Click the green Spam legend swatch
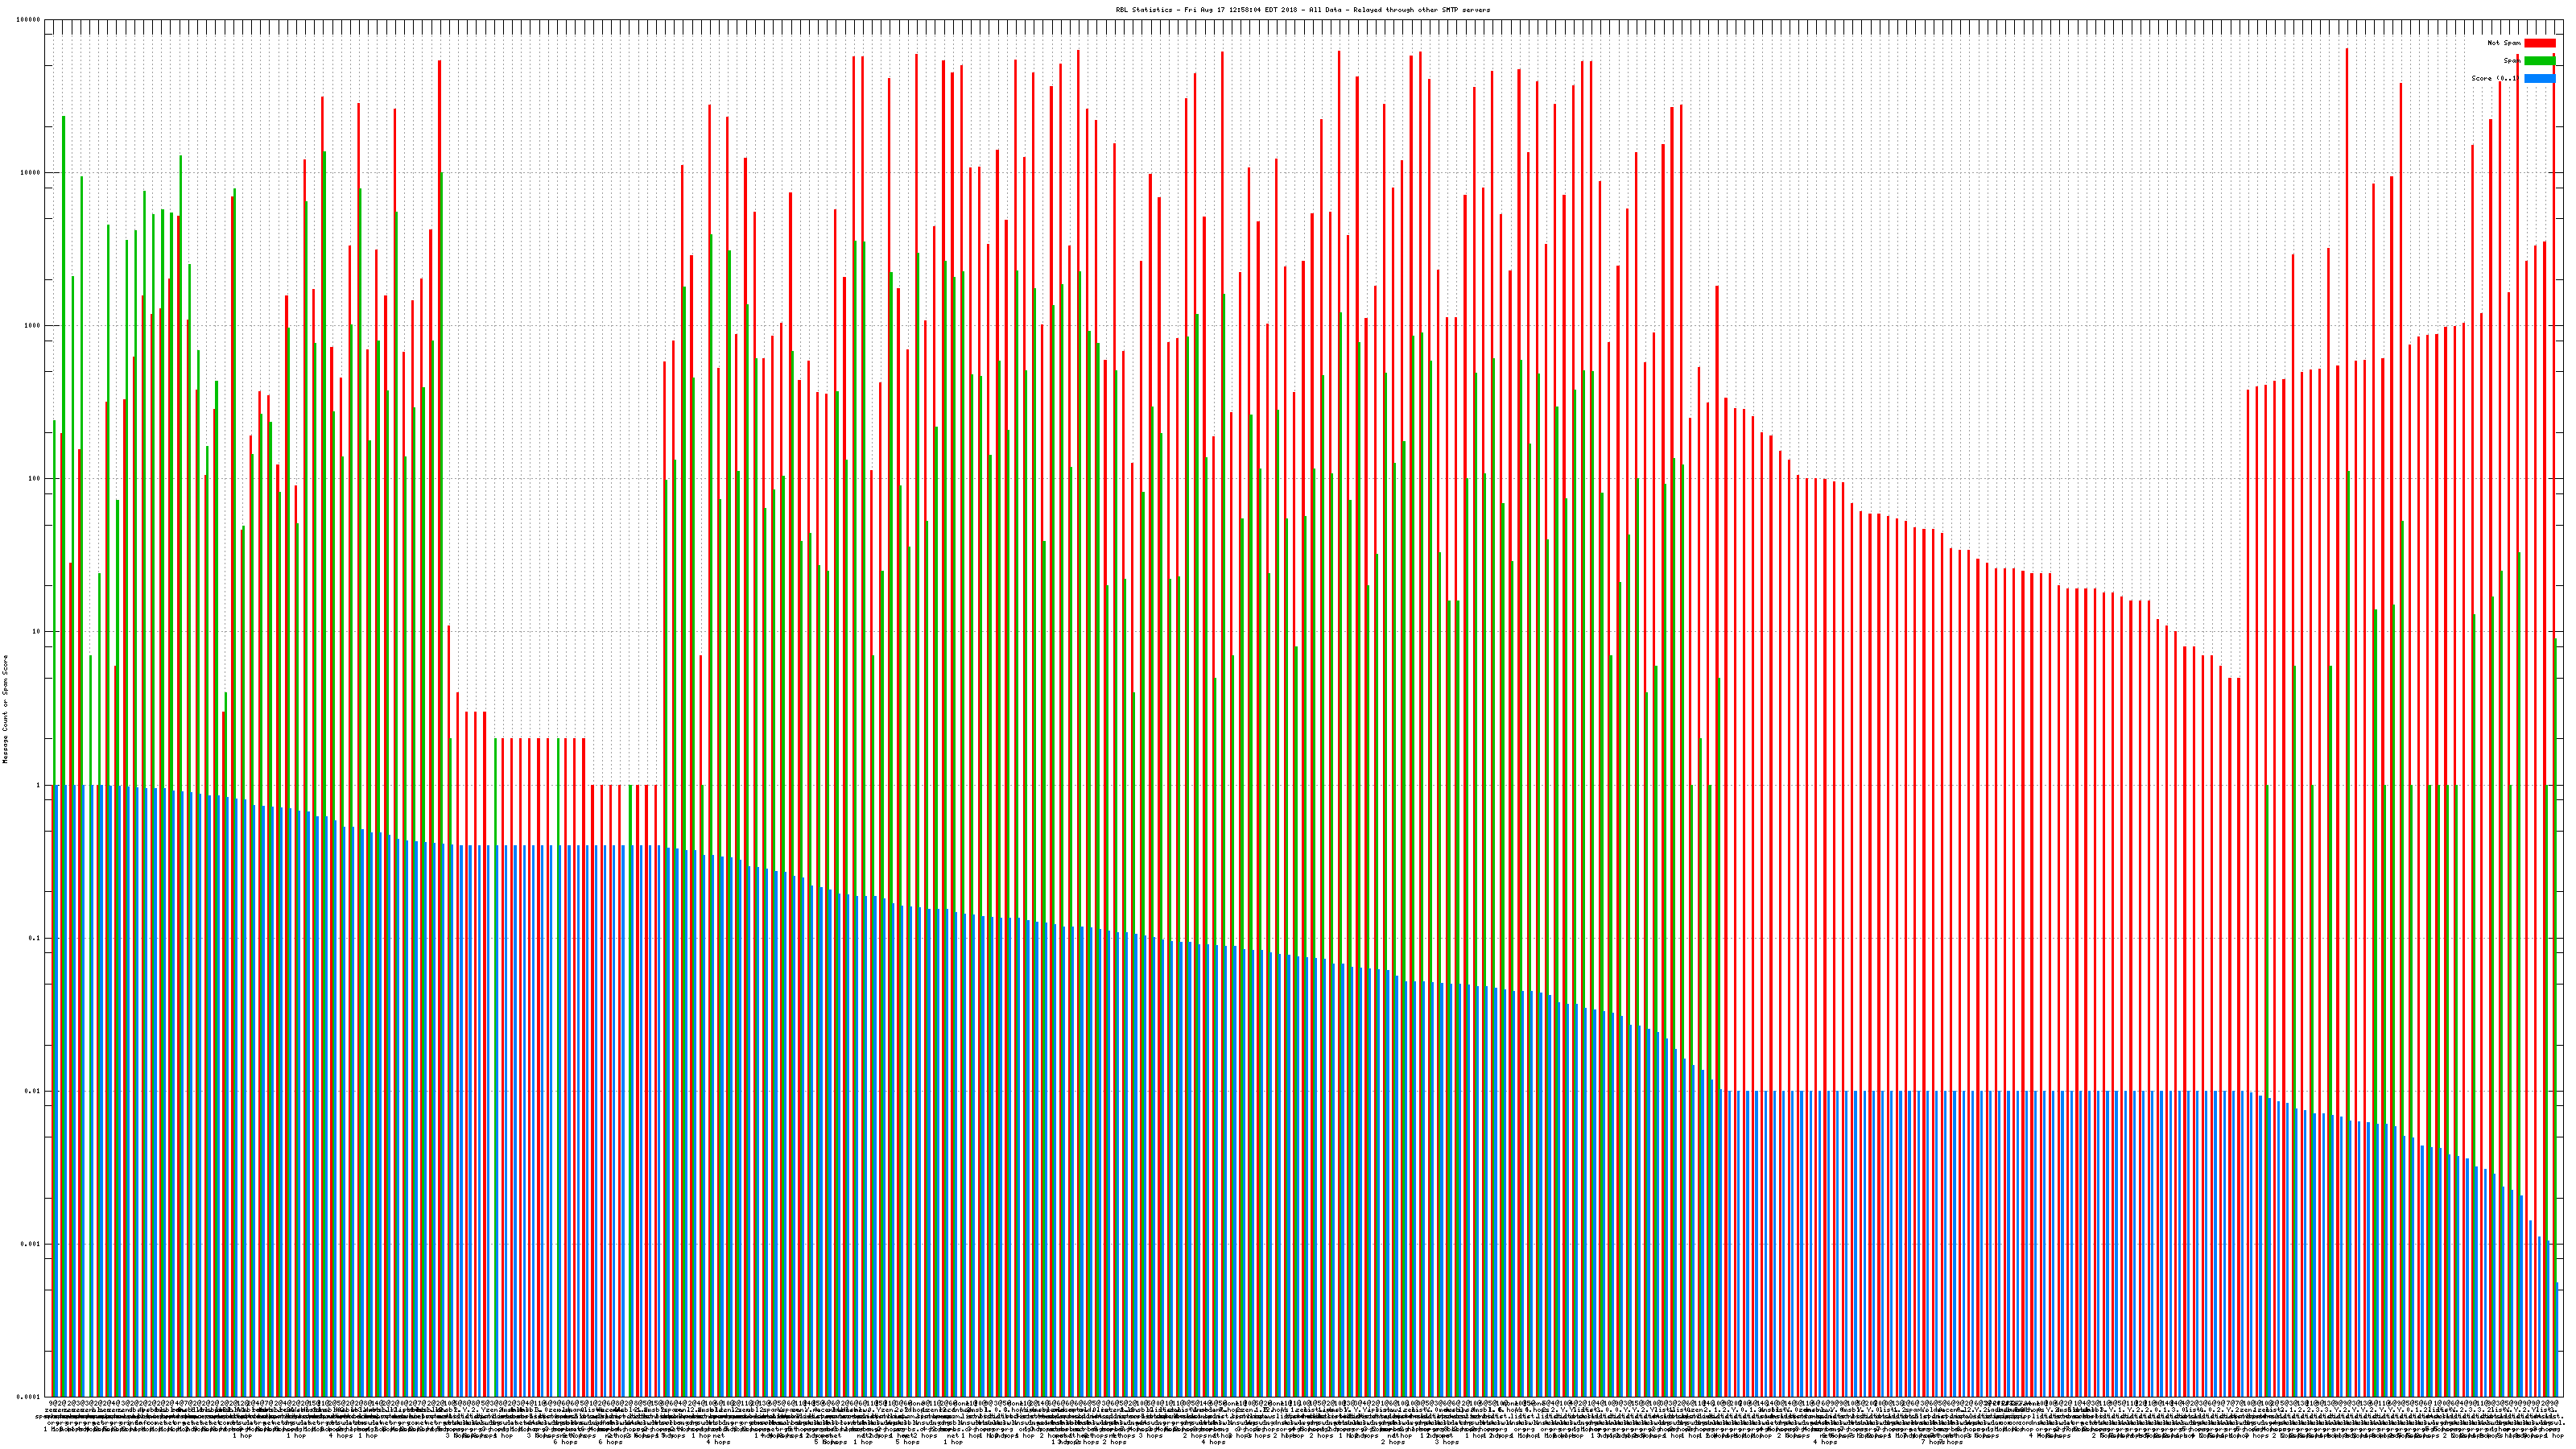This screenshot has height=1449, width=2576. click(x=2539, y=61)
